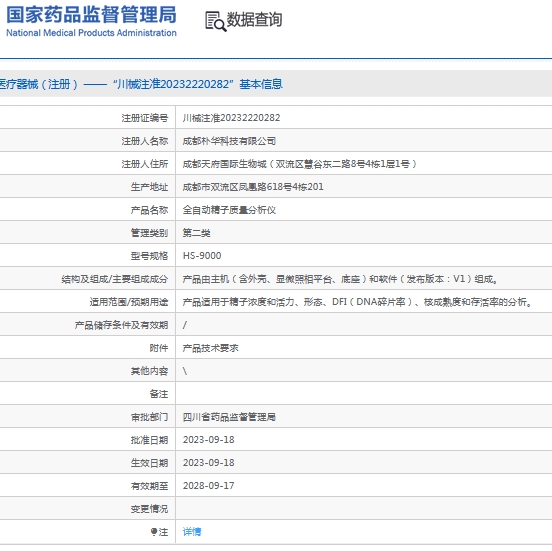Select model value HS-9000
This screenshot has width=552, height=551.
[x=202, y=256]
